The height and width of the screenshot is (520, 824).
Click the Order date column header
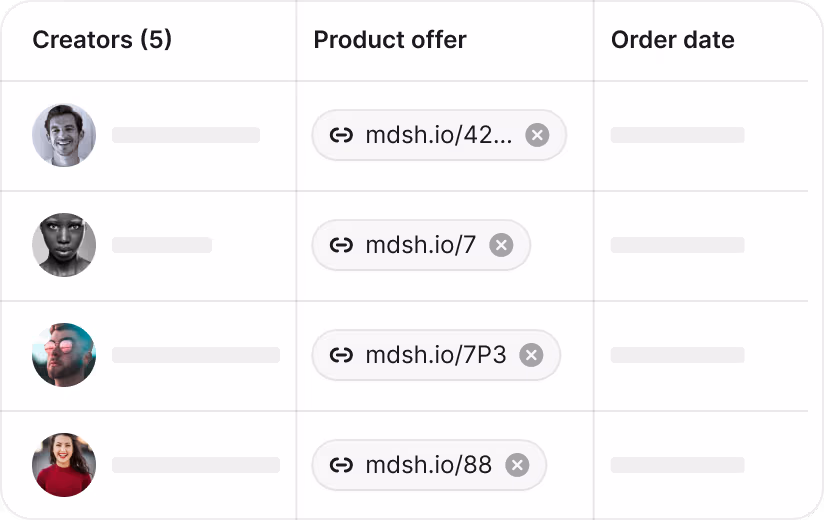coord(673,40)
